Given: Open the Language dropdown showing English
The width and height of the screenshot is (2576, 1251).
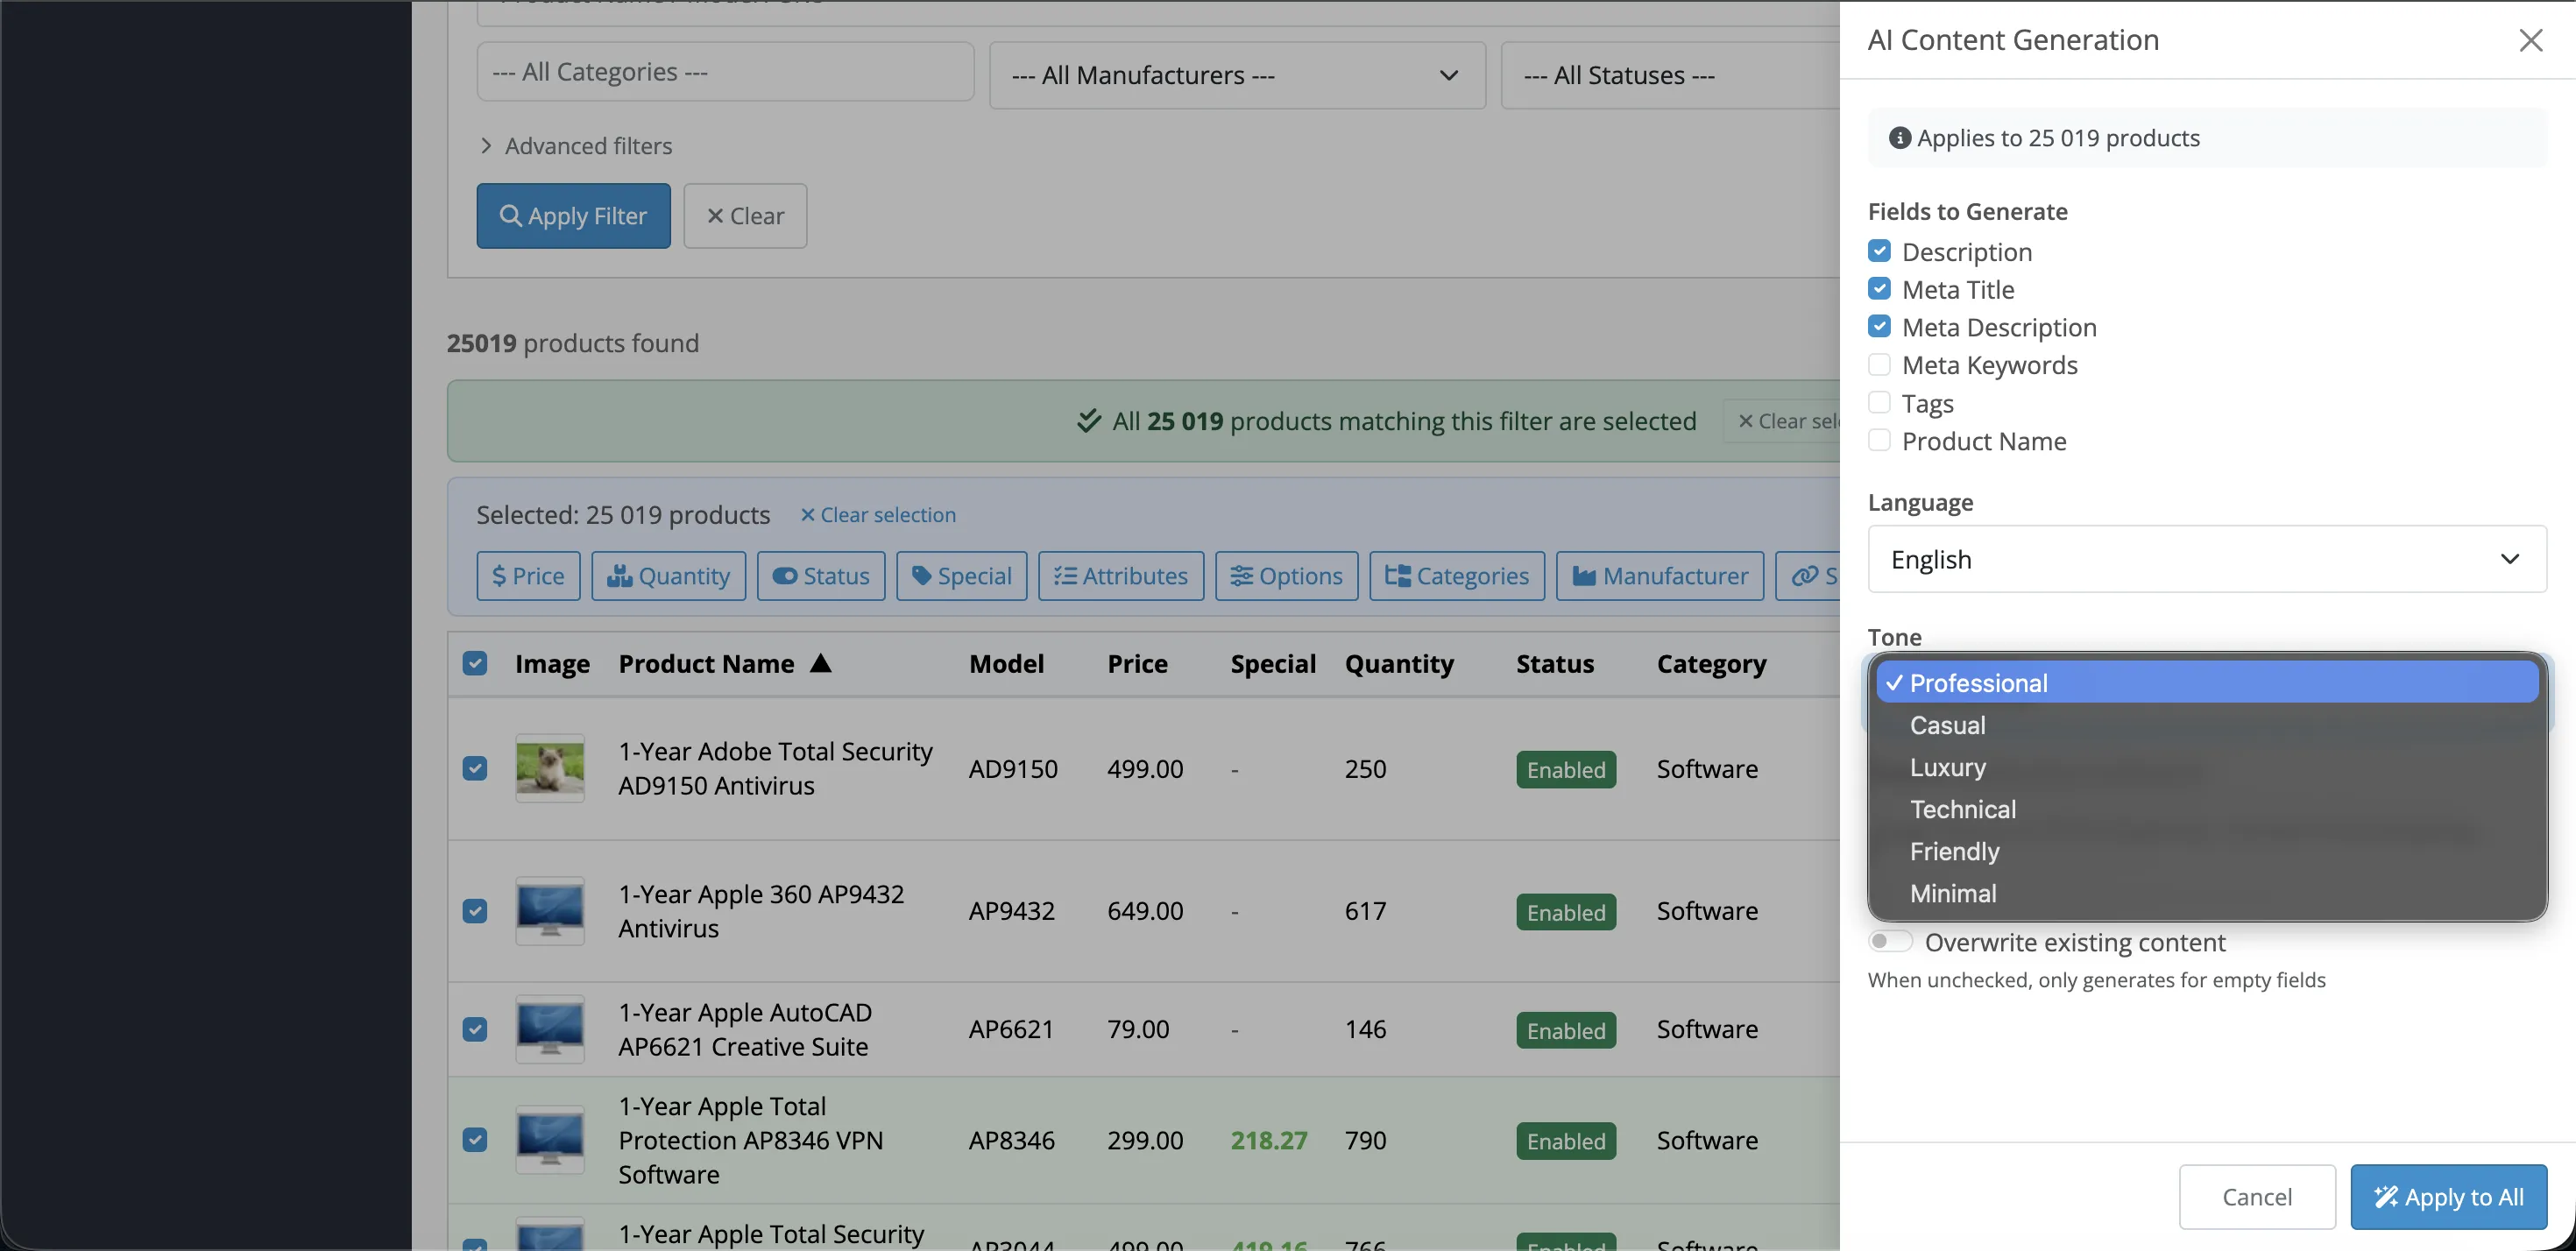Looking at the screenshot, I should (x=2206, y=559).
